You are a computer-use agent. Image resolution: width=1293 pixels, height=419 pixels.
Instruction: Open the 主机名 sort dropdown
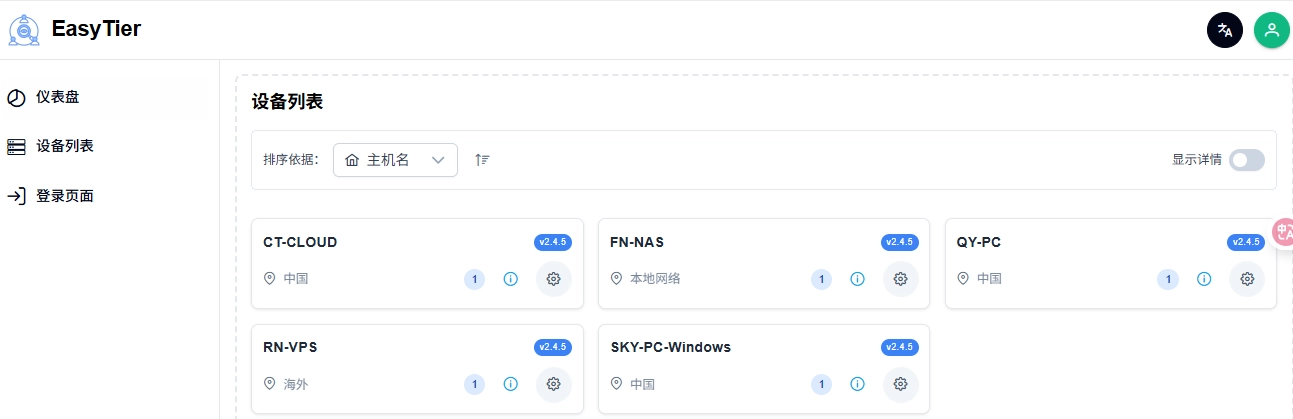(x=395, y=160)
